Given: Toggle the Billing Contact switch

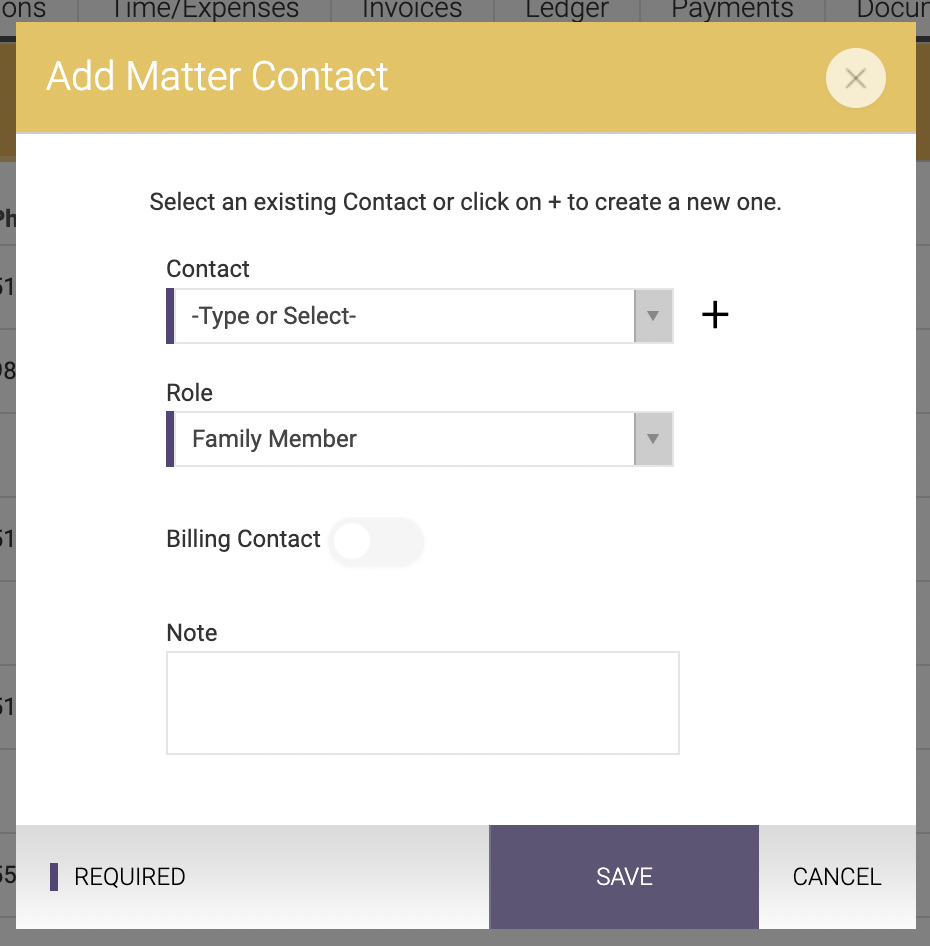Looking at the screenshot, I should coord(376,541).
